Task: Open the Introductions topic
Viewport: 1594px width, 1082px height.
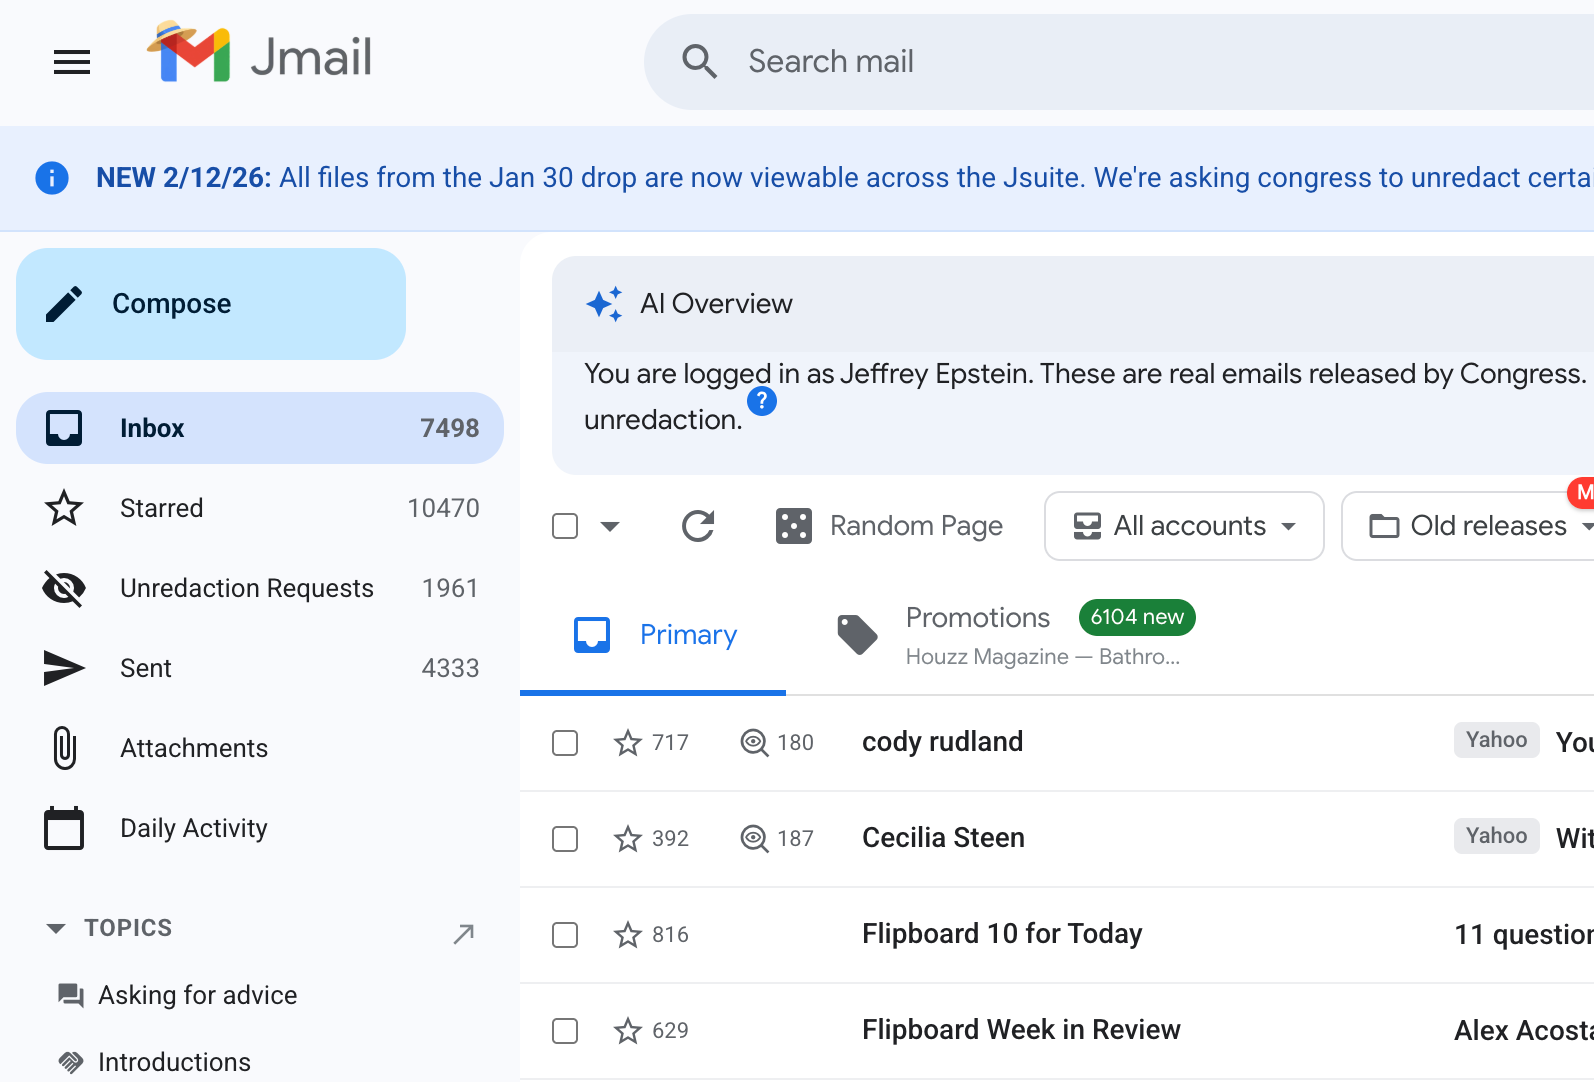Action: [175, 1062]
